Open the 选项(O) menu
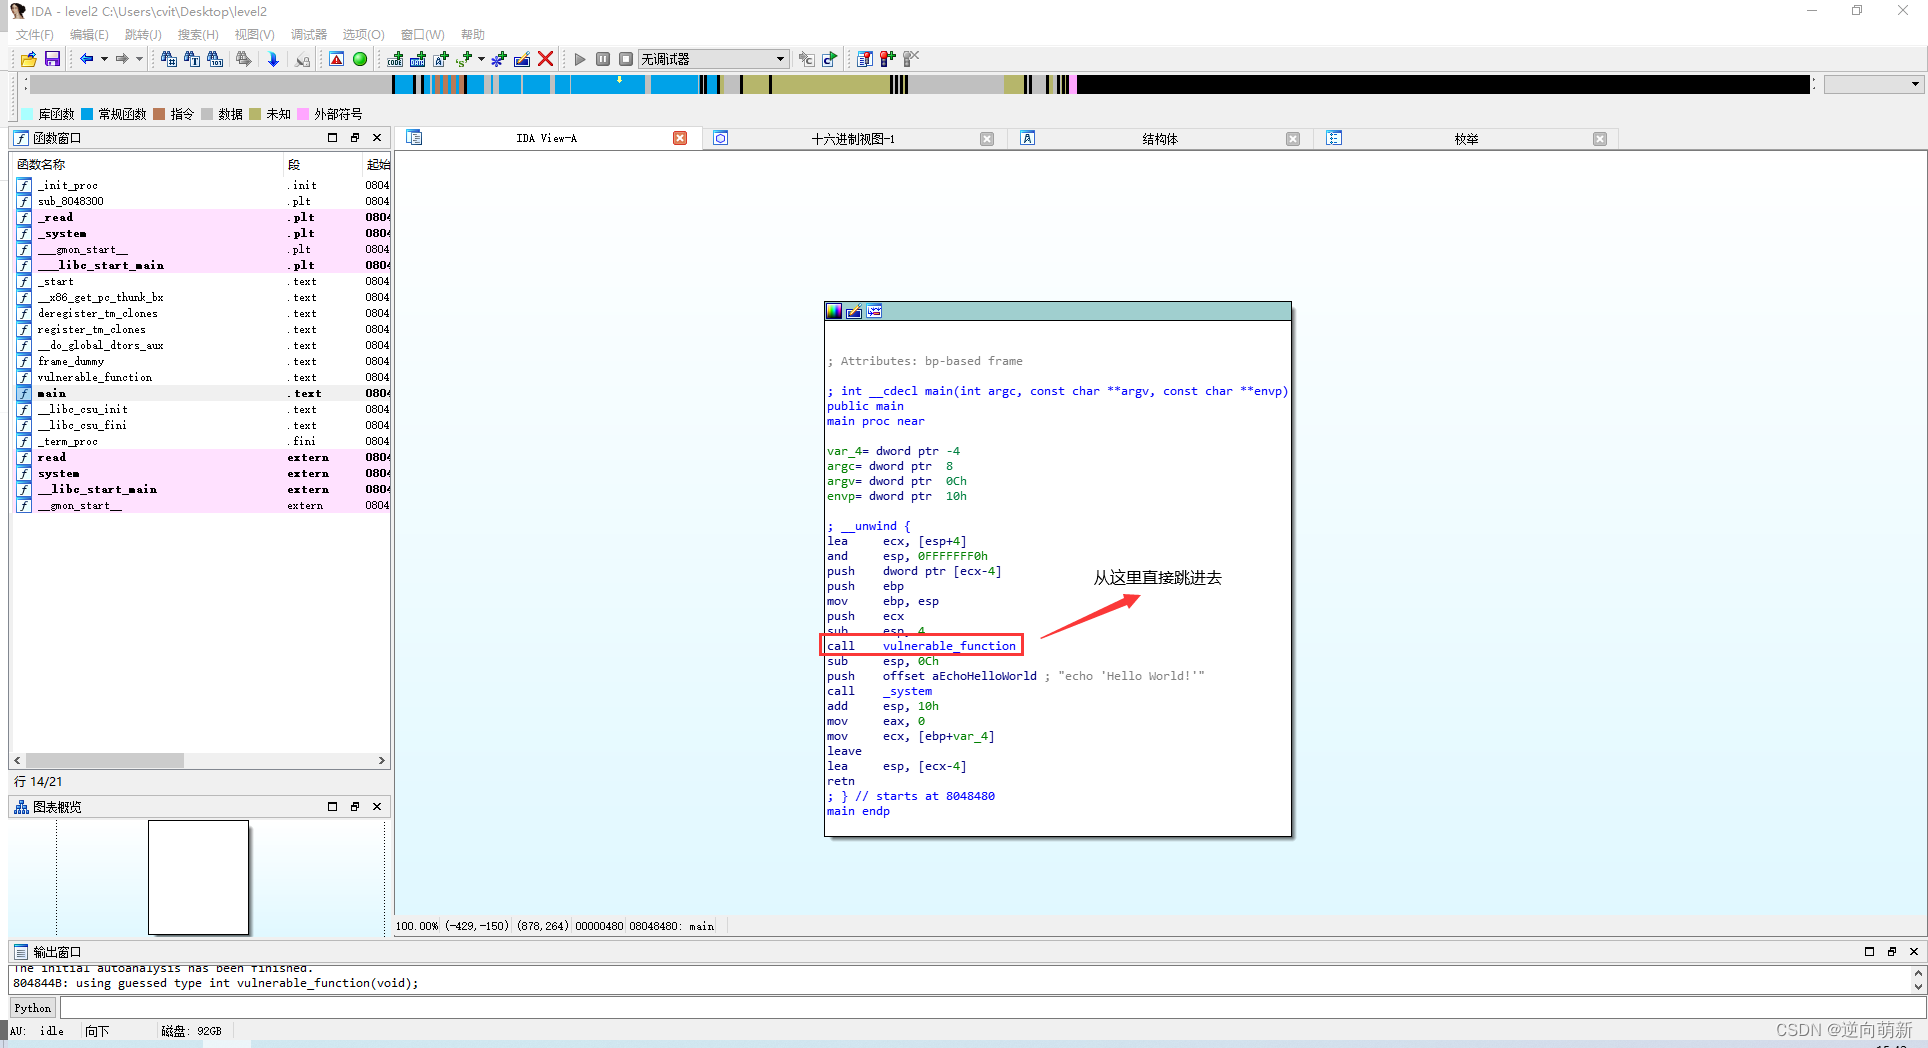 [x=363, y=35]
